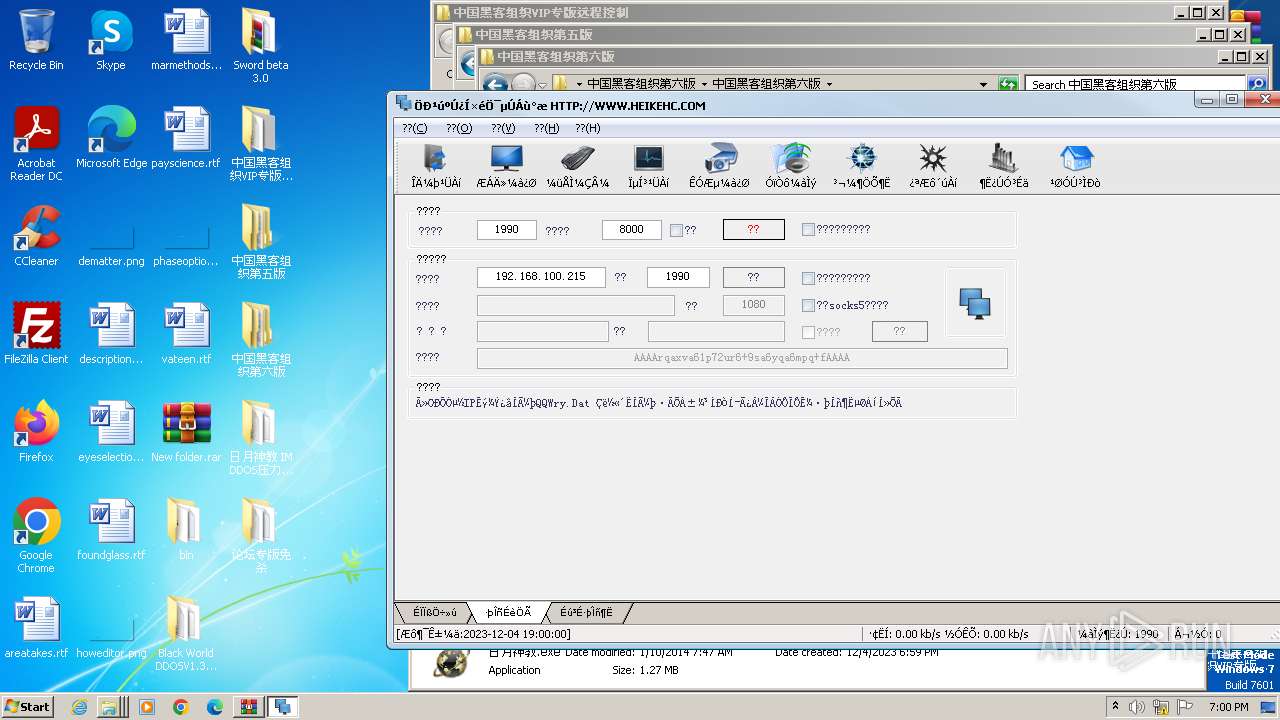
Task: Click the 1990 port field beside the IP address
Action: [x=678, y=277]
